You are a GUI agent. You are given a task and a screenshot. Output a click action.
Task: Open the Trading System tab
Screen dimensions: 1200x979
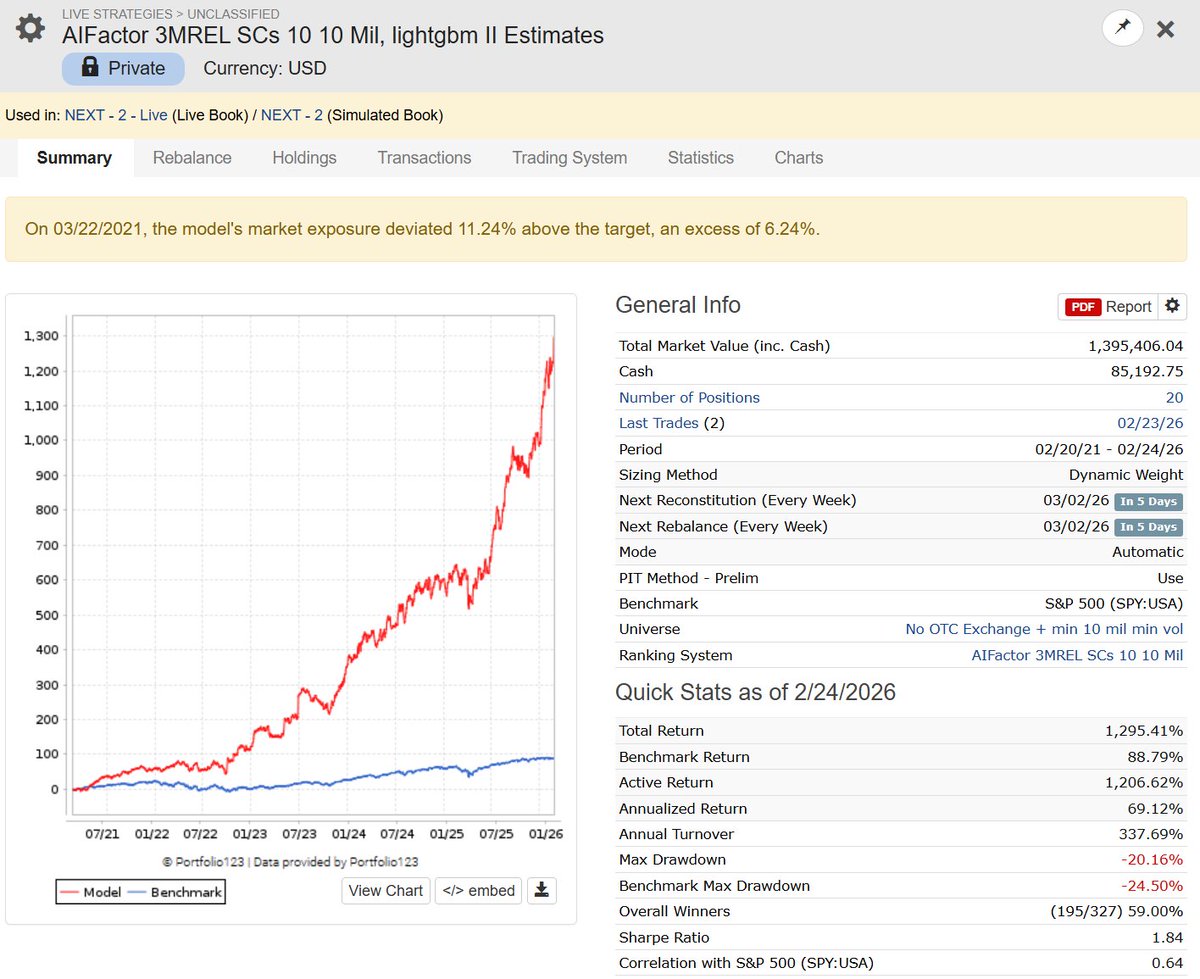click(569, 158)
